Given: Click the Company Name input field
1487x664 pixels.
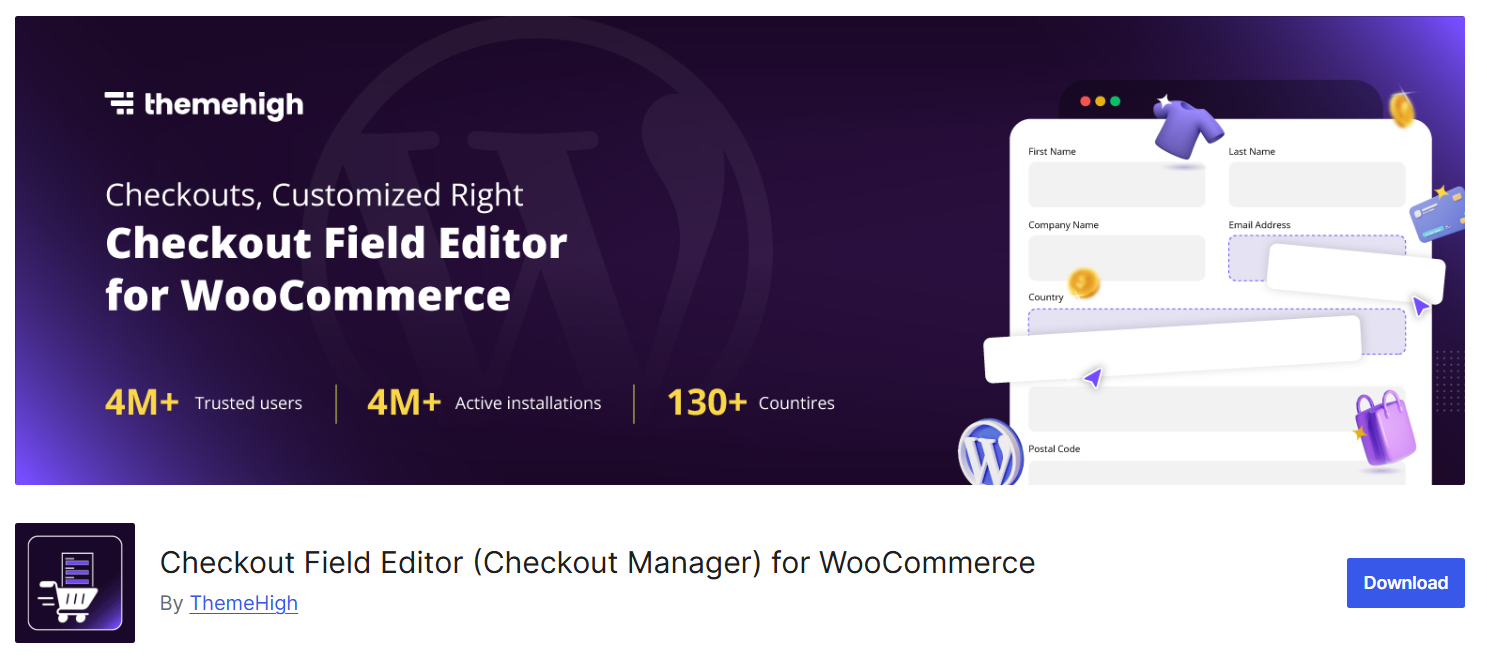Looking at the screenshot, I should pyautogui.click(x=1116, y=258).
